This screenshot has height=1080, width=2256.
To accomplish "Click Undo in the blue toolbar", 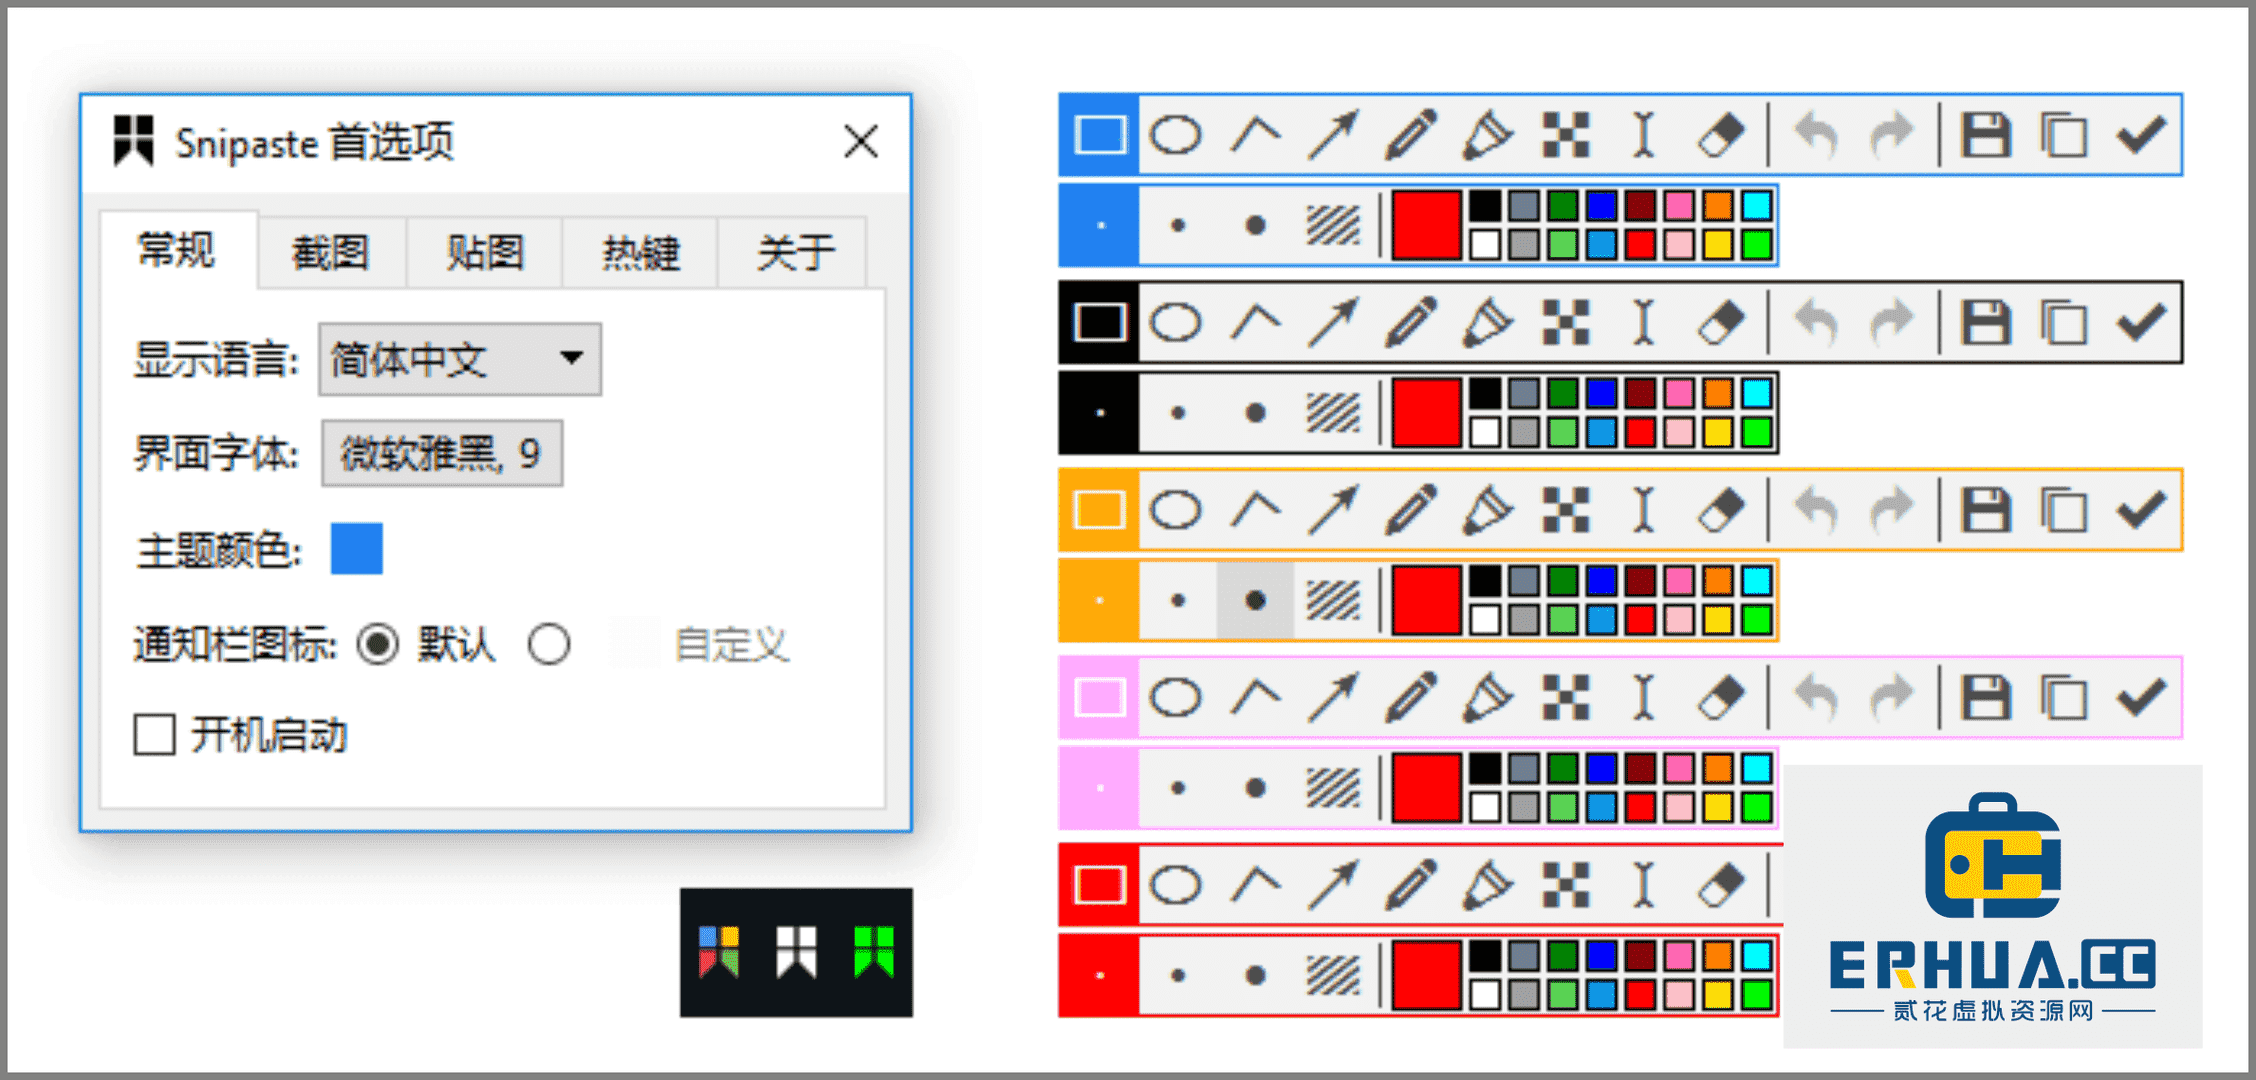I will coord(1816,135).
